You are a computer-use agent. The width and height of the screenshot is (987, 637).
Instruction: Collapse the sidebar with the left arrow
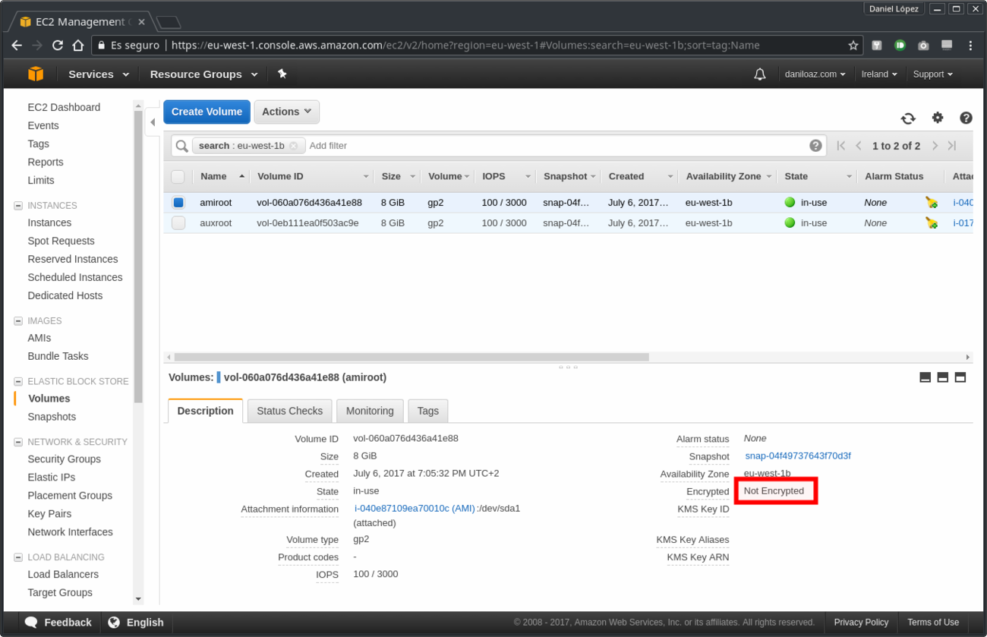point(152,122)
